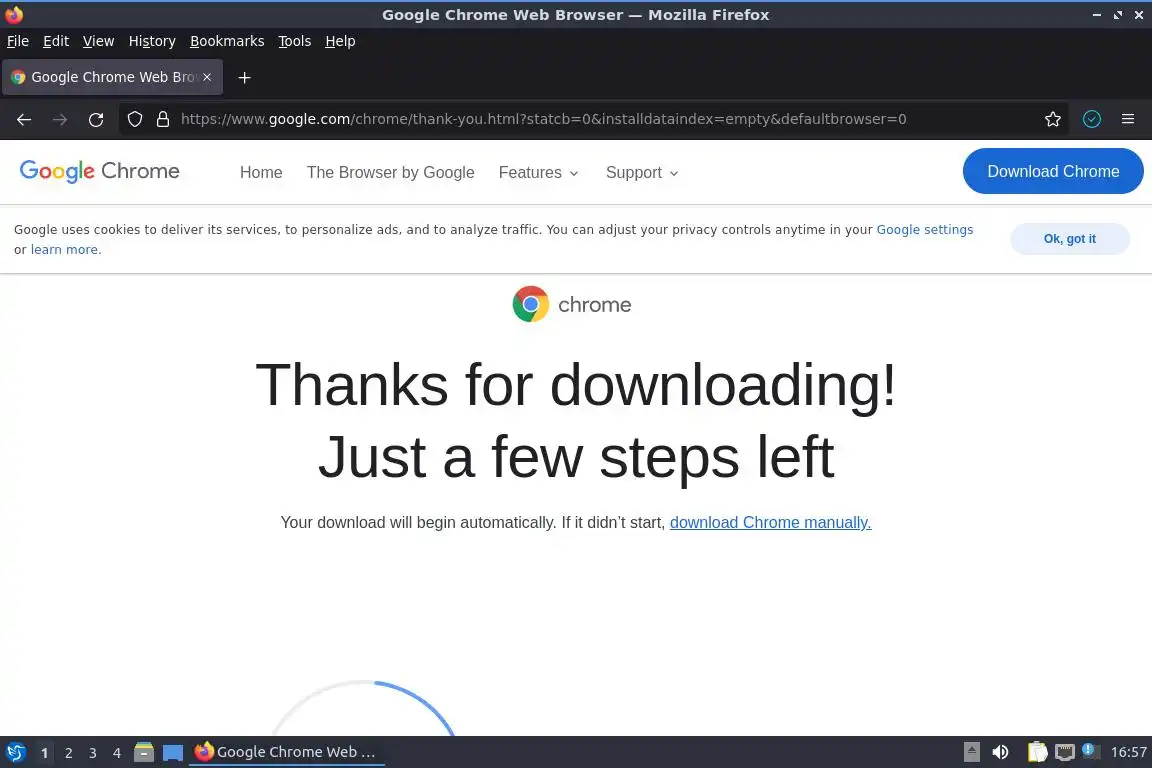This screenshot has width=1152, height=768.
Task: Switch to workspace 4
Action: (117, 753)
